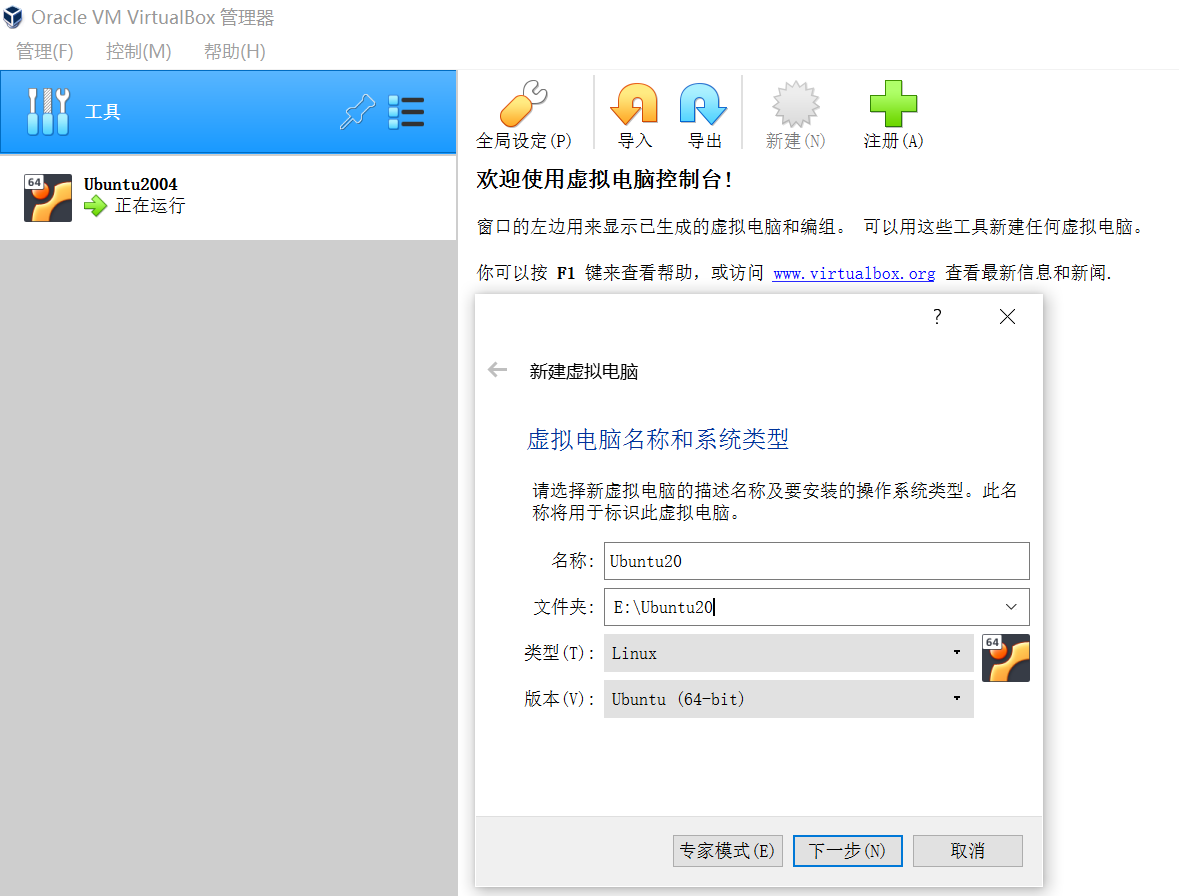
Task: Click the 类型(T) field label
Action: pos(559,653)
